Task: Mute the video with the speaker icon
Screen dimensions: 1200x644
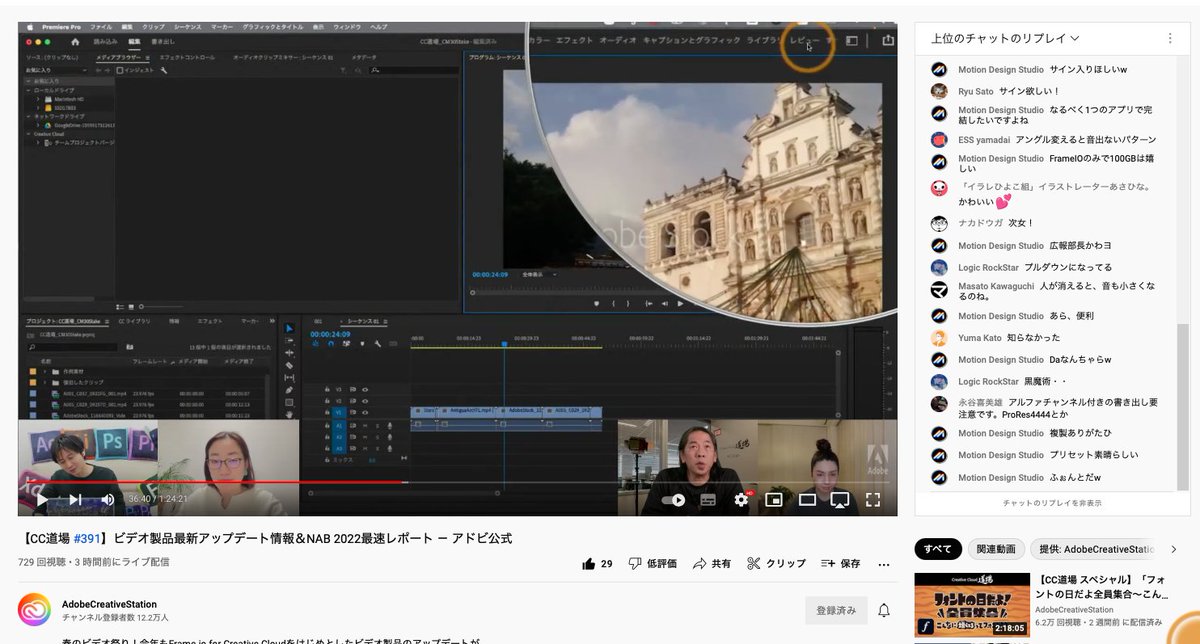Action: click(x=107, y=499)
